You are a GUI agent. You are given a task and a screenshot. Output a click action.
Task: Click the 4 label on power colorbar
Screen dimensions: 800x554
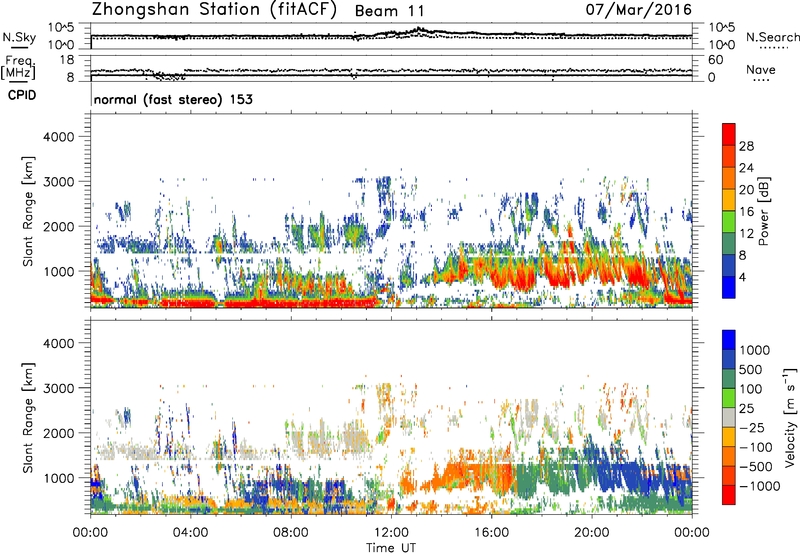(742, 277)
